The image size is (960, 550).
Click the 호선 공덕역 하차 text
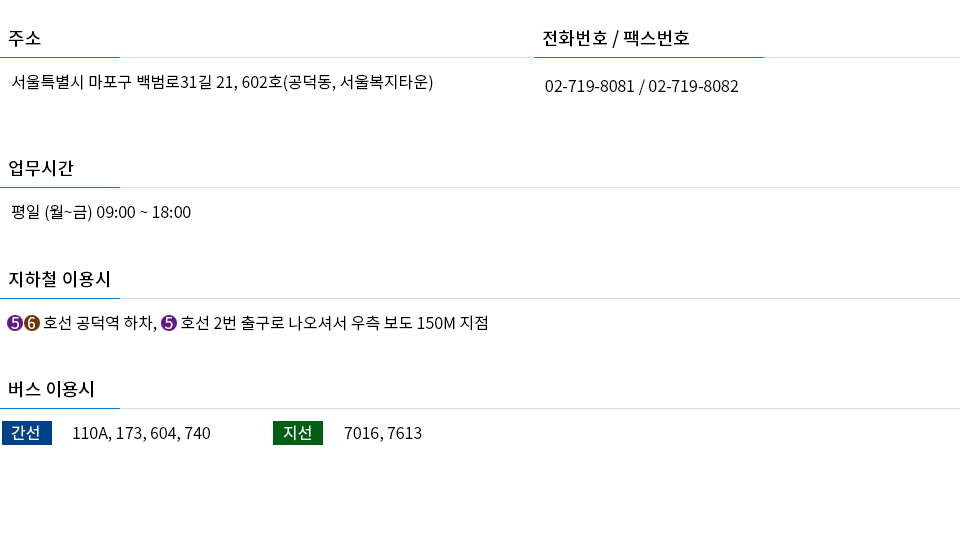pyautogui.click(x=100, y=323)
